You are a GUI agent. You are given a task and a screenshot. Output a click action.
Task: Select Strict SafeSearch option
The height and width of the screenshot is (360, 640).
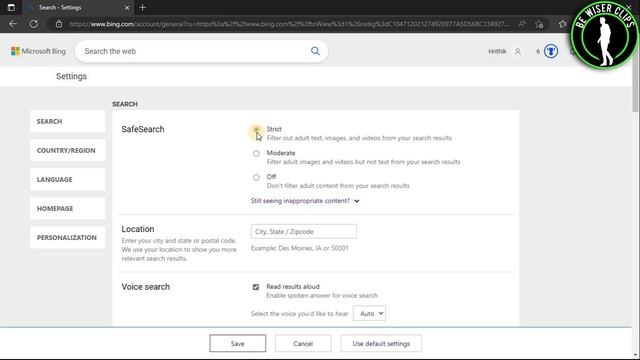(x=256, y=129)
